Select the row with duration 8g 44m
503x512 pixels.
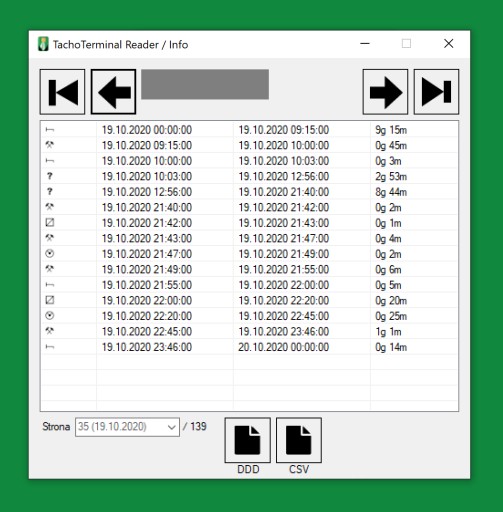click(x=249, y=192)
